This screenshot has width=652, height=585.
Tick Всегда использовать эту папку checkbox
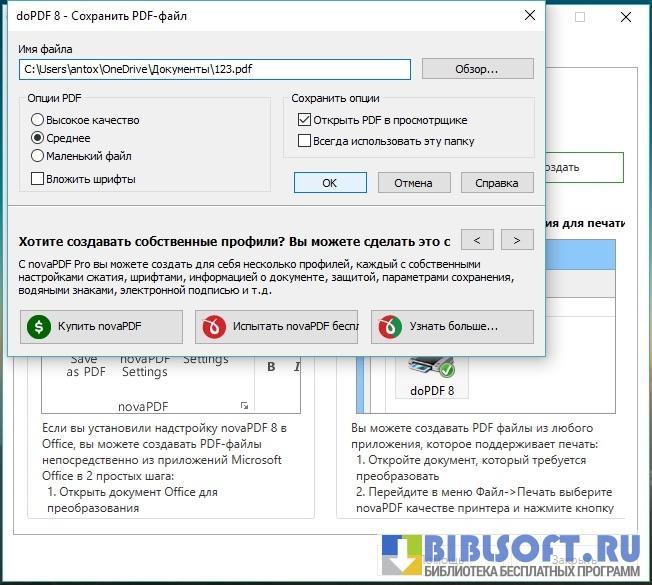click(305, 141)
